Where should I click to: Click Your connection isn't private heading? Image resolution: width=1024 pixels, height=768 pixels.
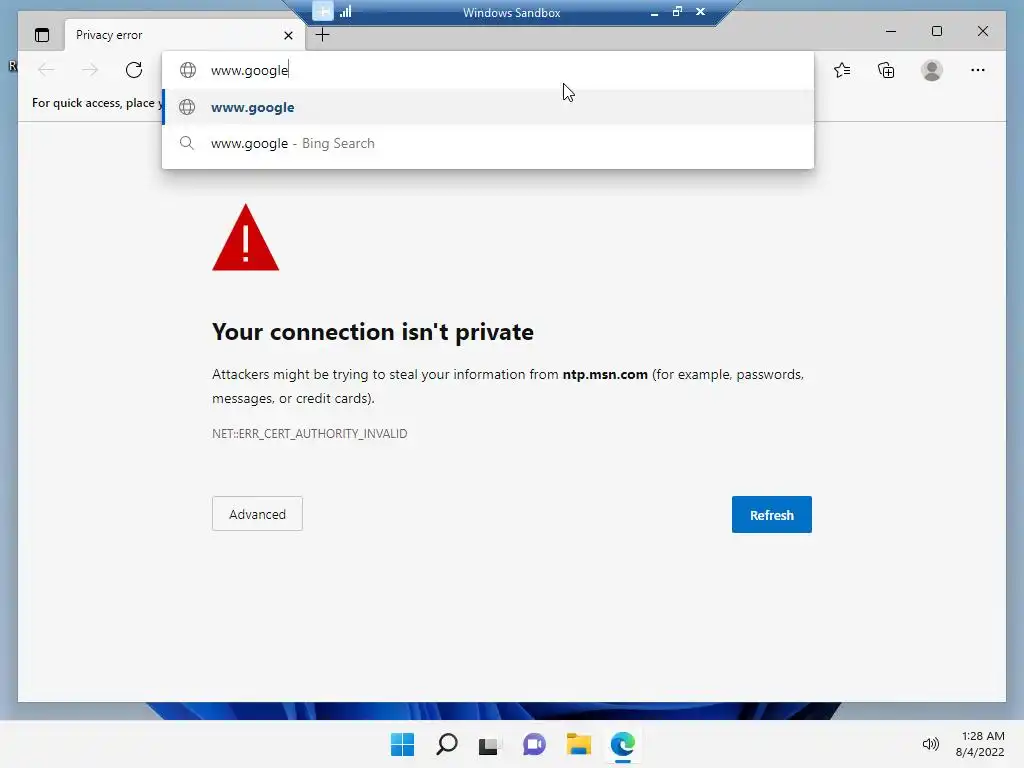click(373, 332)
